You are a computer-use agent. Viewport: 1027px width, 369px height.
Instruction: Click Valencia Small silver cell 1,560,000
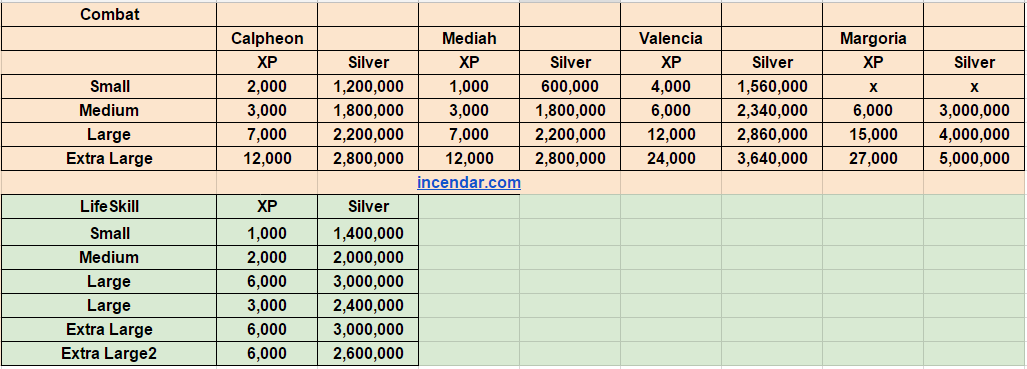pos(772,87)
